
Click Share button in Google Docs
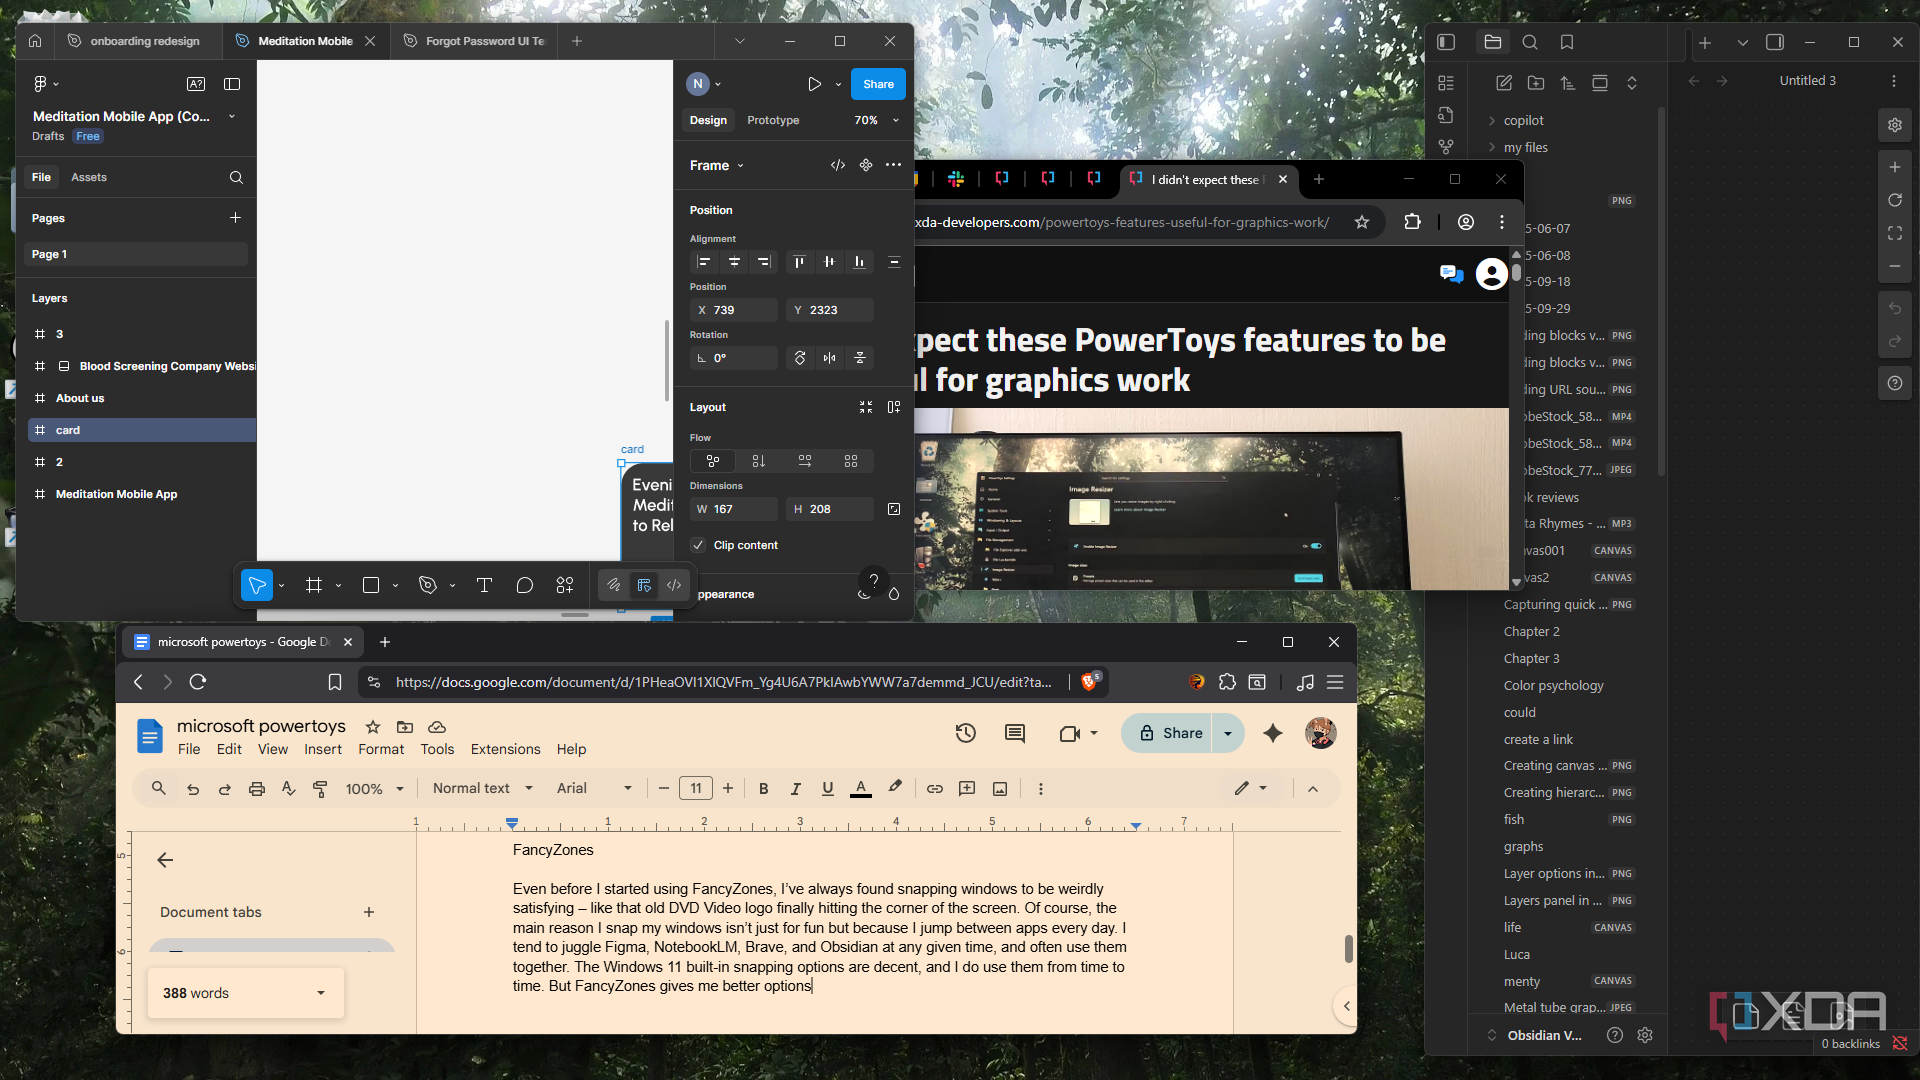click(1167, 733)
